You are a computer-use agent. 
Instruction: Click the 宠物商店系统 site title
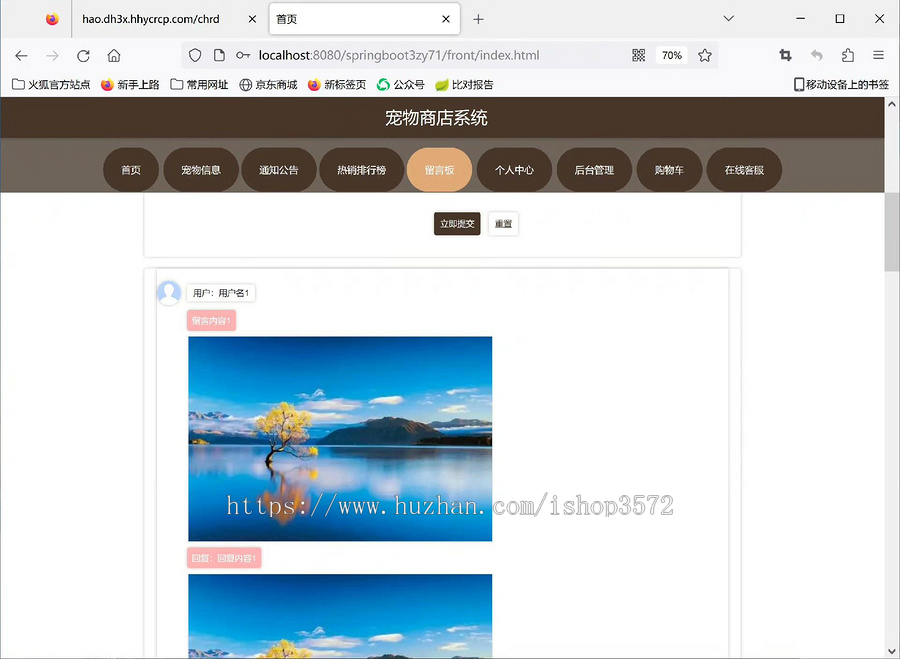click(436, 118)
